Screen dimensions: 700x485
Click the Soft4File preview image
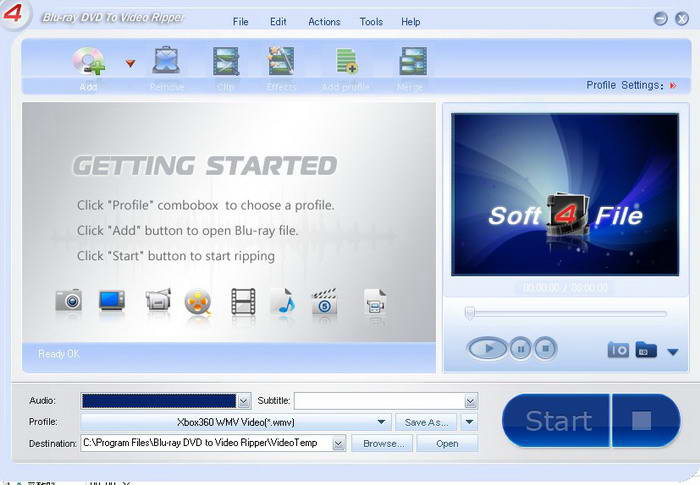click(x=565, y=194)
